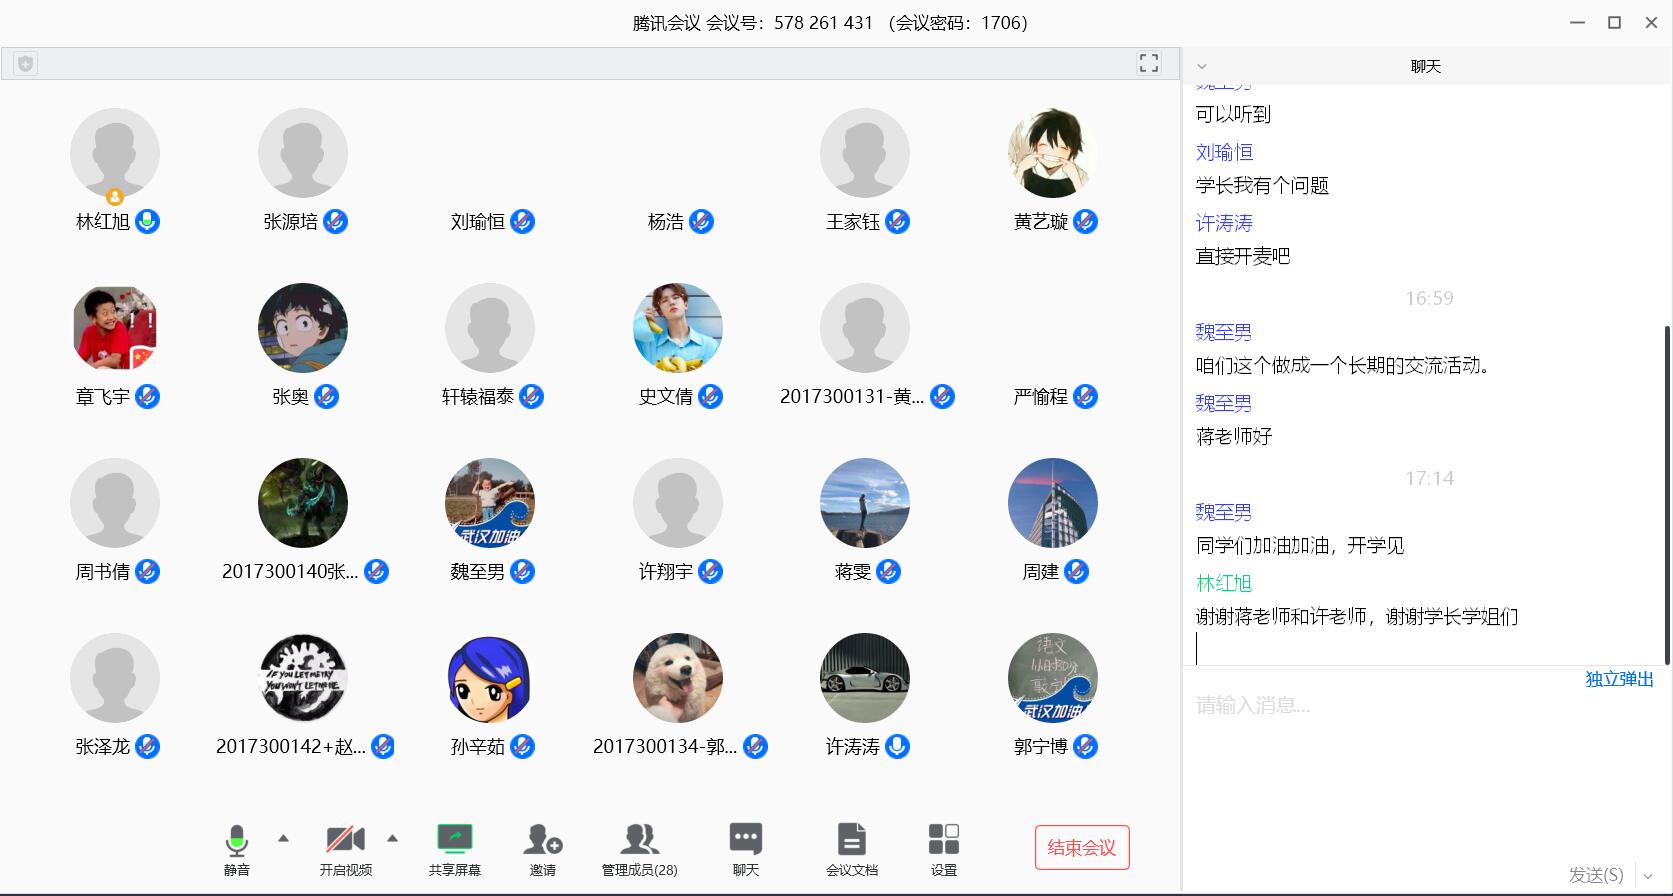Click the shield security icon at top left
The image size is (1673, 896).
(x=26, y=64)
